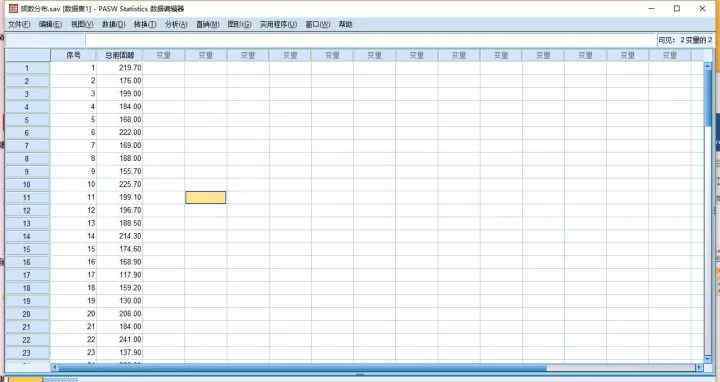
Task: Click the 总胆固醇 cell showing 214.30
Action: [120, 236]
